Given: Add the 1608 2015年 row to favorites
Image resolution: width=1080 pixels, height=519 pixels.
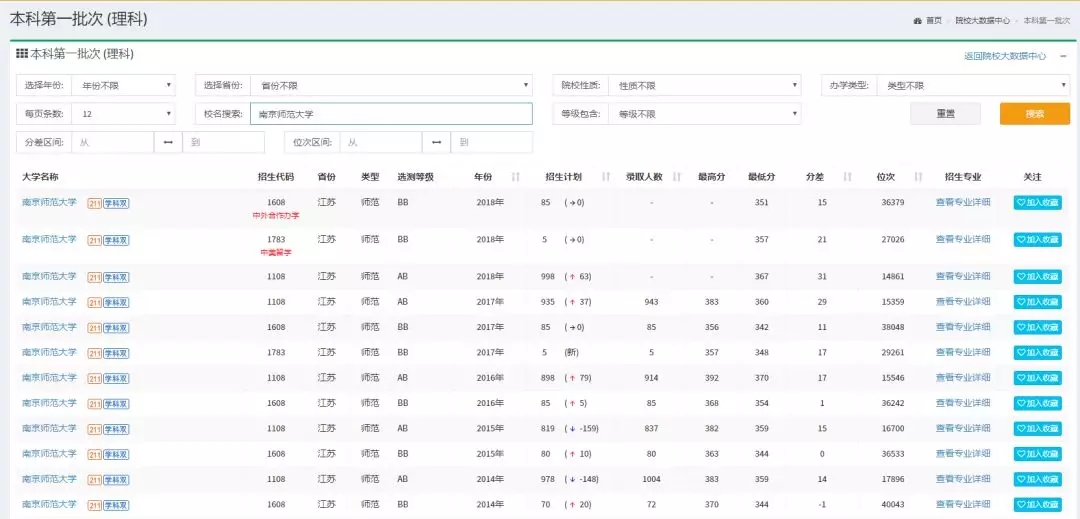Looking at the screenshot, I should pyautogui.click(x=1037, y=454).
